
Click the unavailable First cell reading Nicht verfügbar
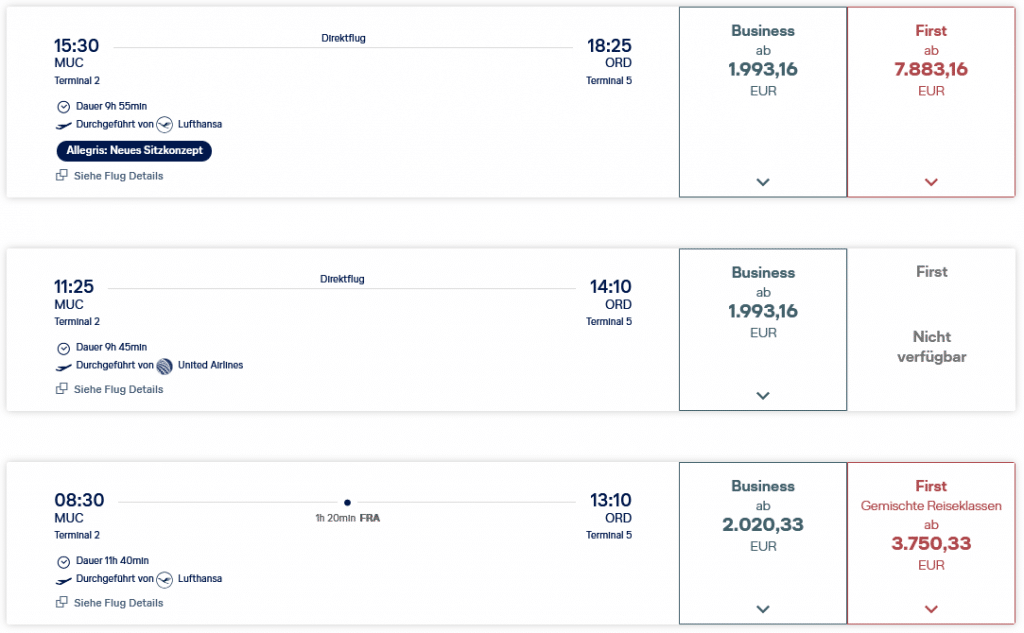point(931,346)
